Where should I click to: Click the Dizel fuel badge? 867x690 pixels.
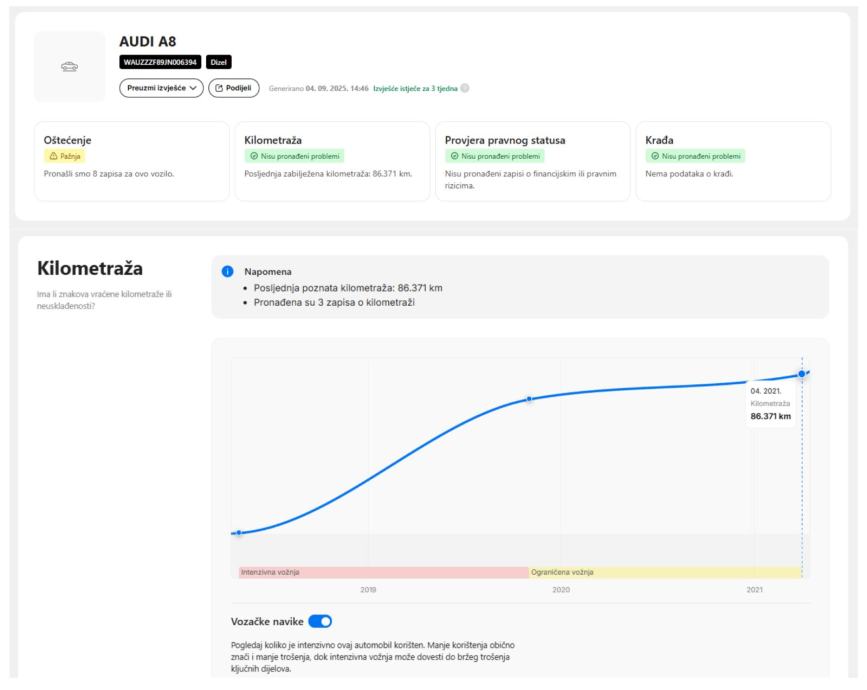pos(219,62)
